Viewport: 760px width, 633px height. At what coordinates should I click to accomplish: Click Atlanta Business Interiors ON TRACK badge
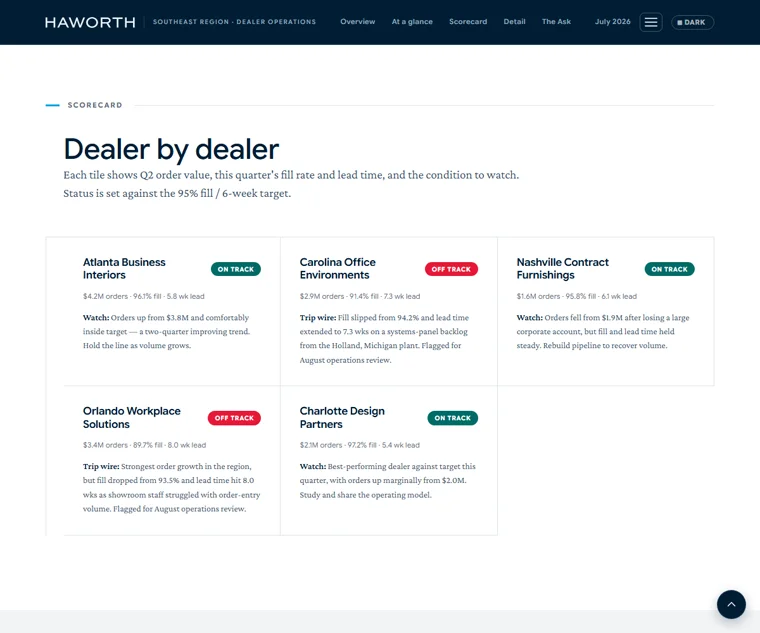pyautogui.click(x=236, y=269)
